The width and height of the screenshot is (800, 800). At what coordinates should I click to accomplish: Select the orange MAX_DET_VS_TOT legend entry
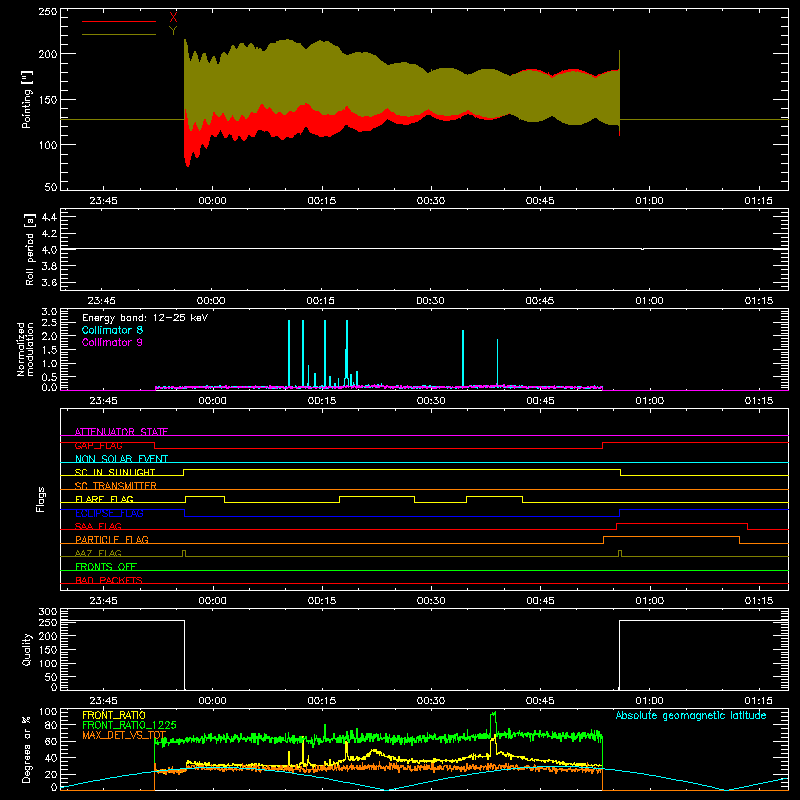tap(124, 735)
